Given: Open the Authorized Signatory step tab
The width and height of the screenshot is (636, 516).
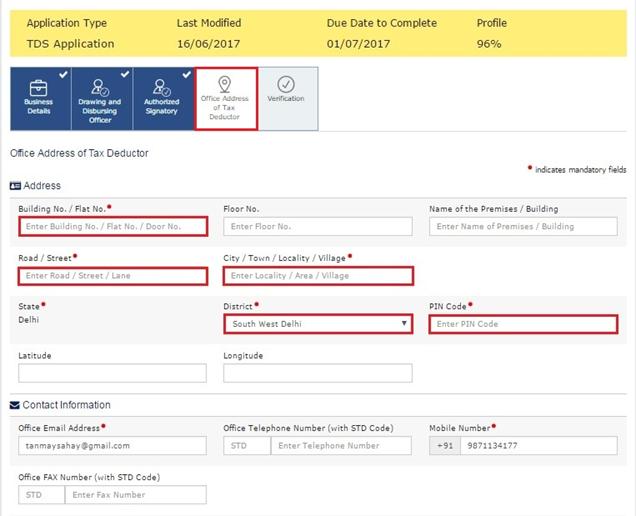Looking at the screenshot, I should 163,99.
